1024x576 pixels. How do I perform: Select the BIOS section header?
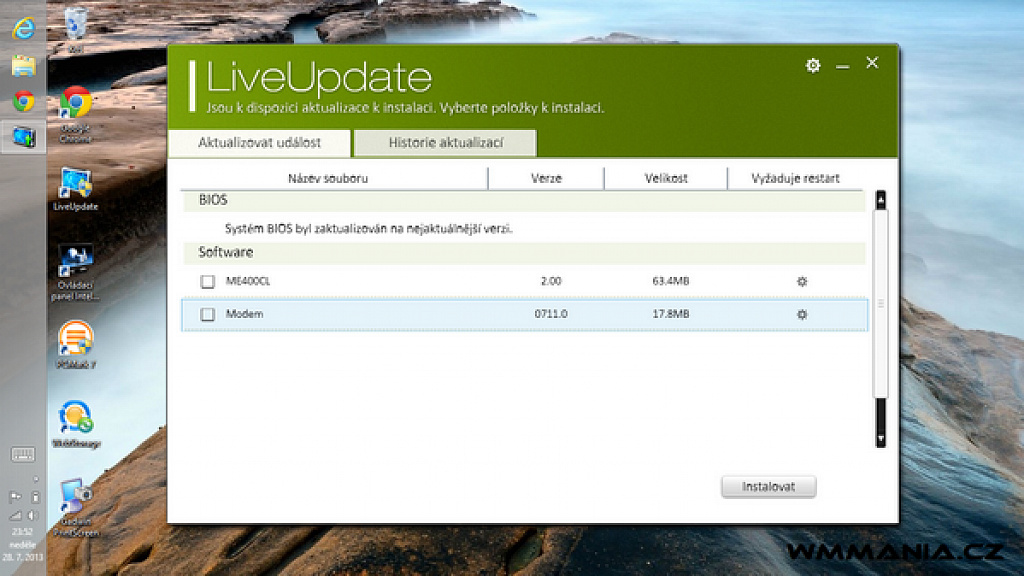[524, 200]
